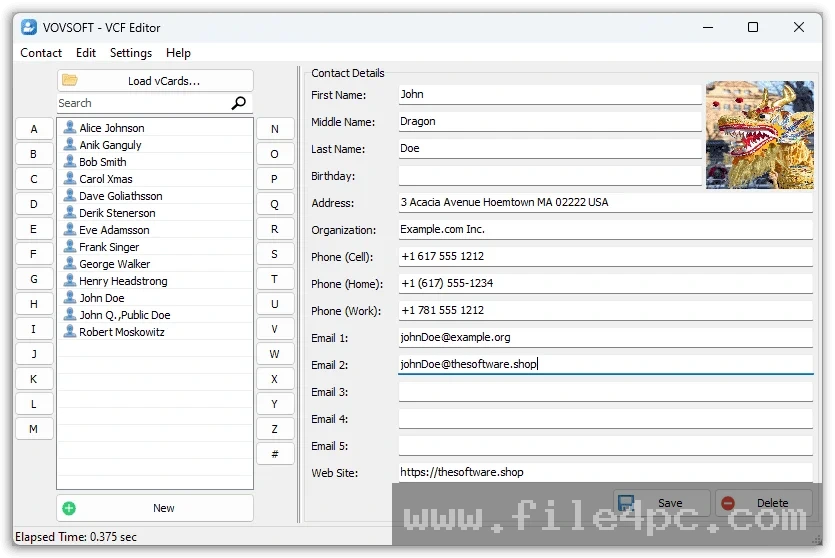Click the New contact button

click(x=155, y=508)
